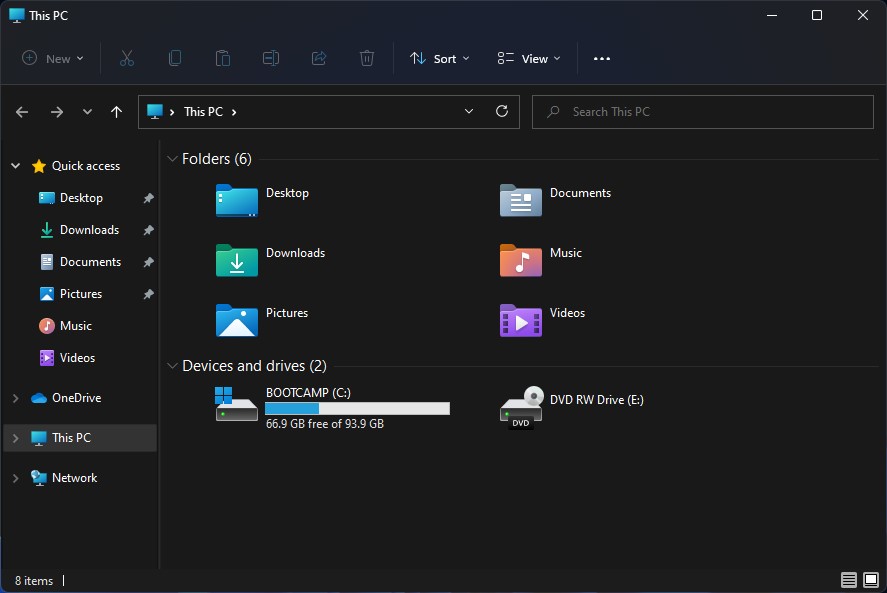Open the Sort dropdown menu
Image resolution: width=887 pixels, height=593 pixels.
point(440,58)
